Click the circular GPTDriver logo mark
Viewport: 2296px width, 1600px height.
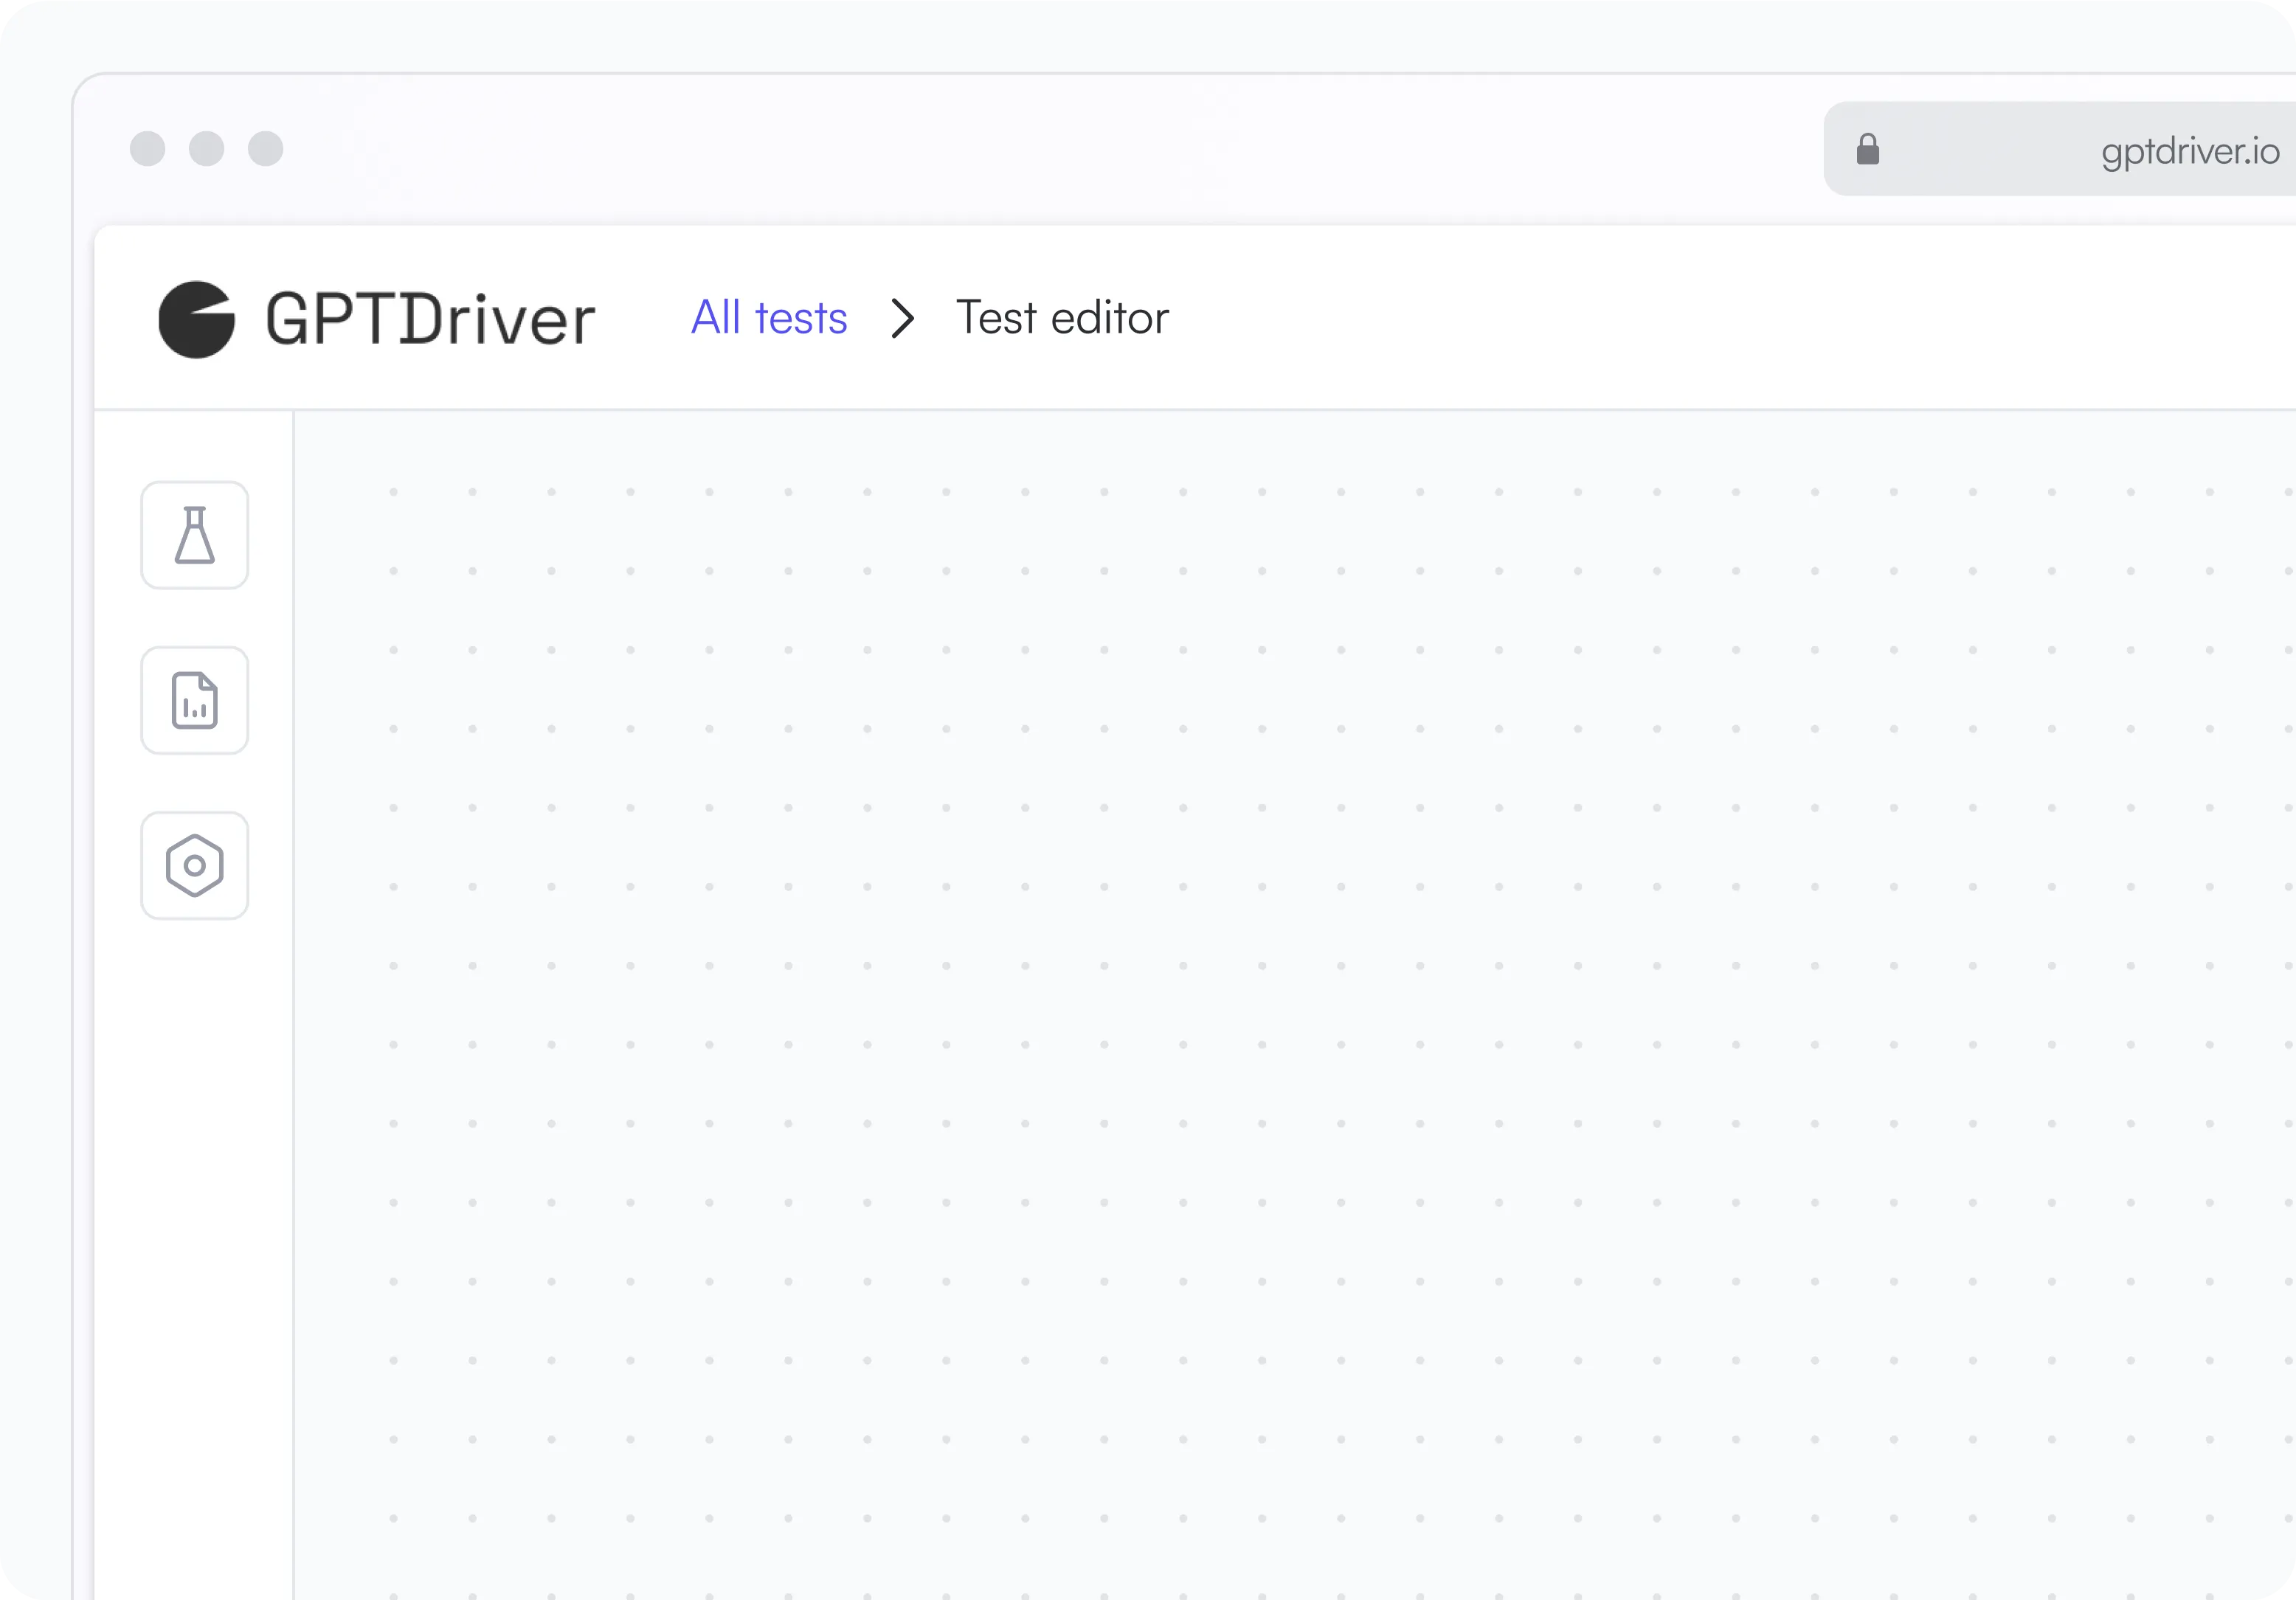(x=196, y=320)
